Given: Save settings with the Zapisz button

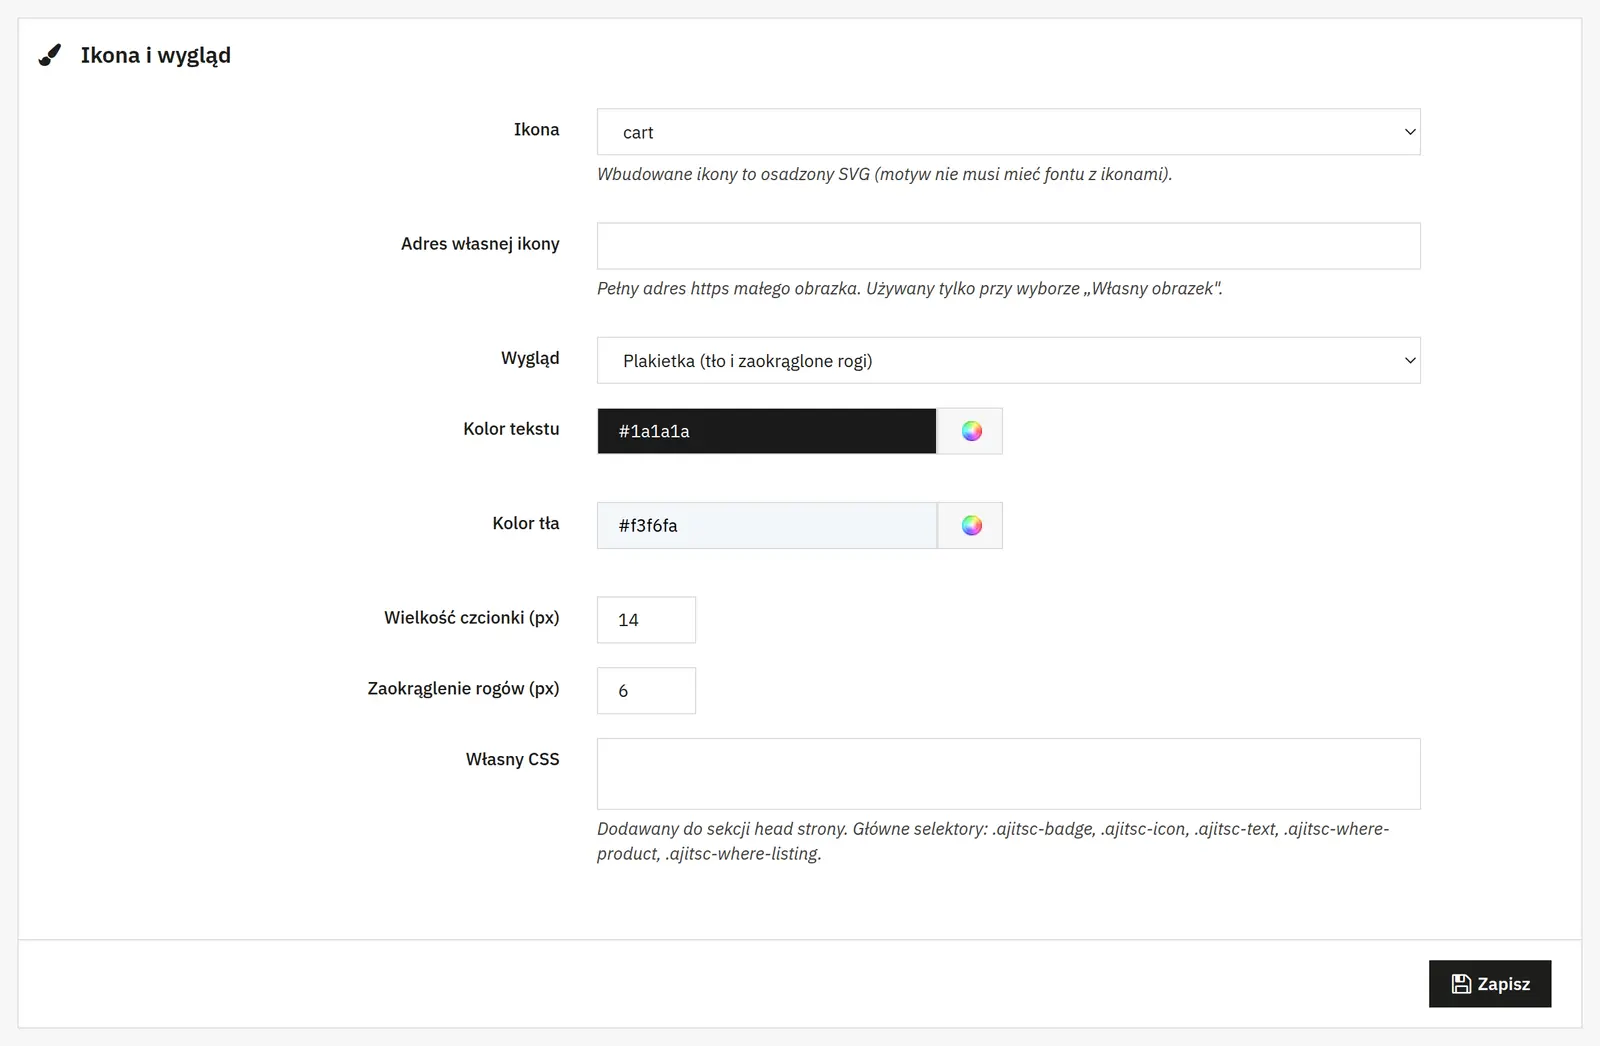Looking at the screenshot, I should (1490, 984).
